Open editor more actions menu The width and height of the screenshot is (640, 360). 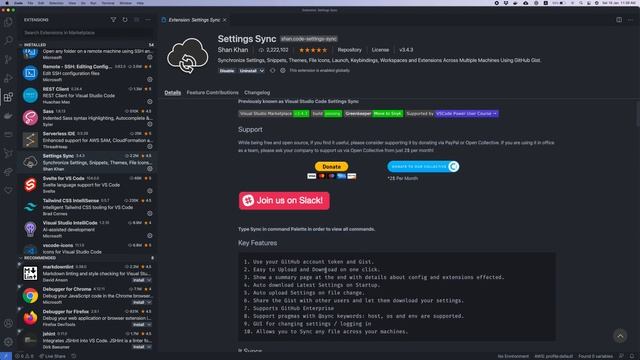point(631,20)
